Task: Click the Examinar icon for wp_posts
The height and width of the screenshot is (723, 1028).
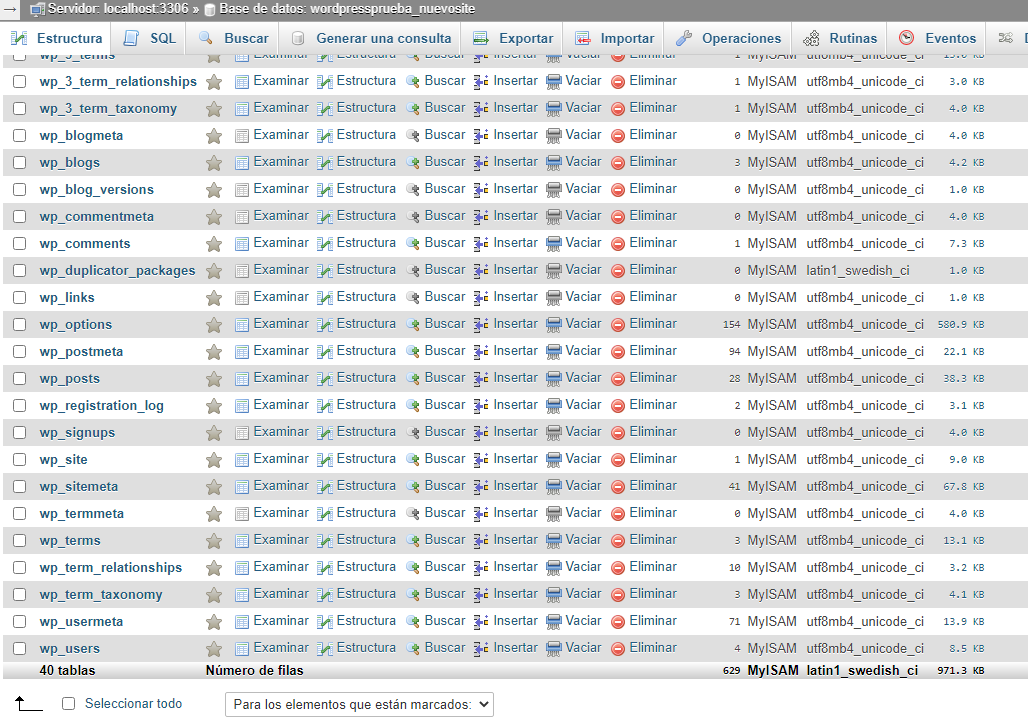Action: pos(242,379)
